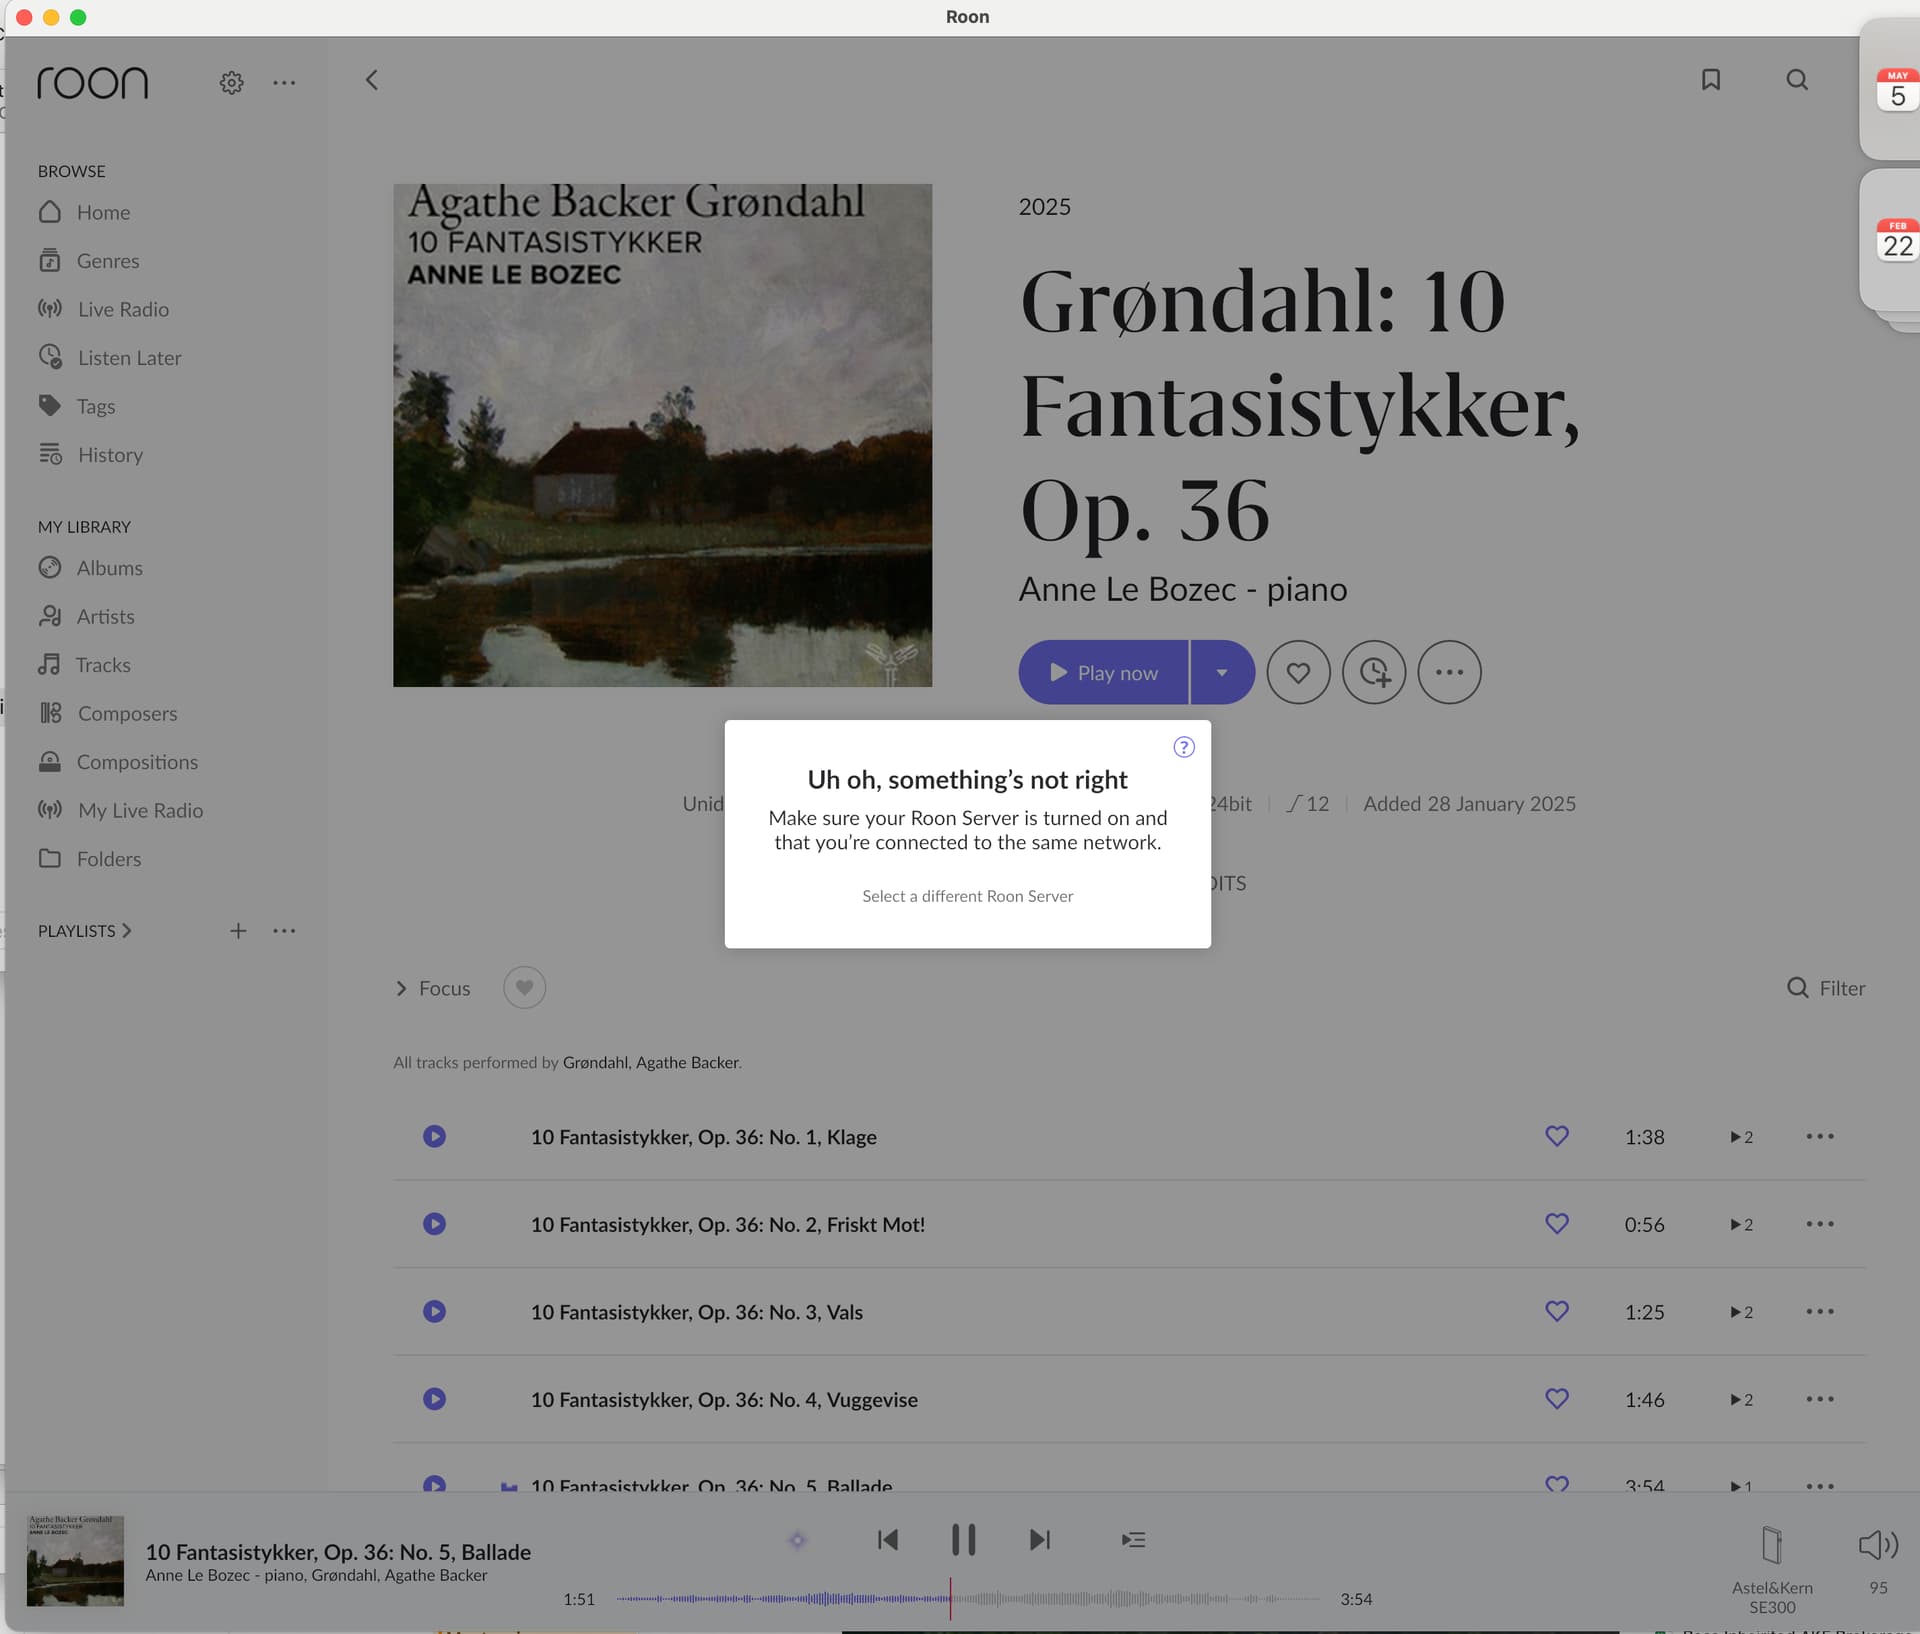This screenshot has height=1634, width=1920.
Task: Go back with the left chevron arrow
Action: tap(372, 80)
